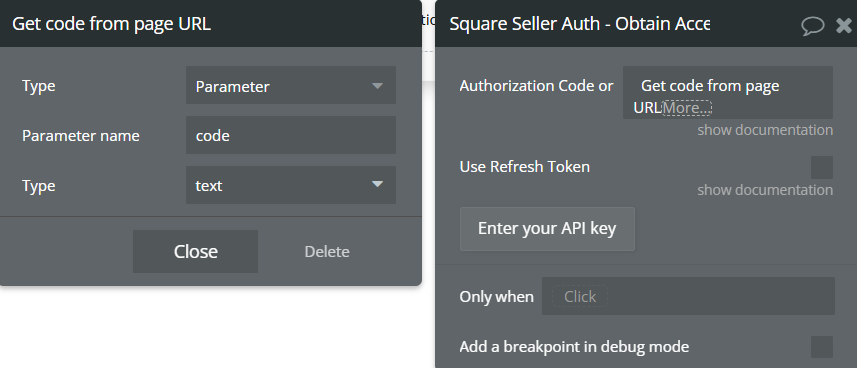The height and width of the screenshot is (368, 857).
Task: Click the arrow beside the Parameter value
Action: (377, 86)
